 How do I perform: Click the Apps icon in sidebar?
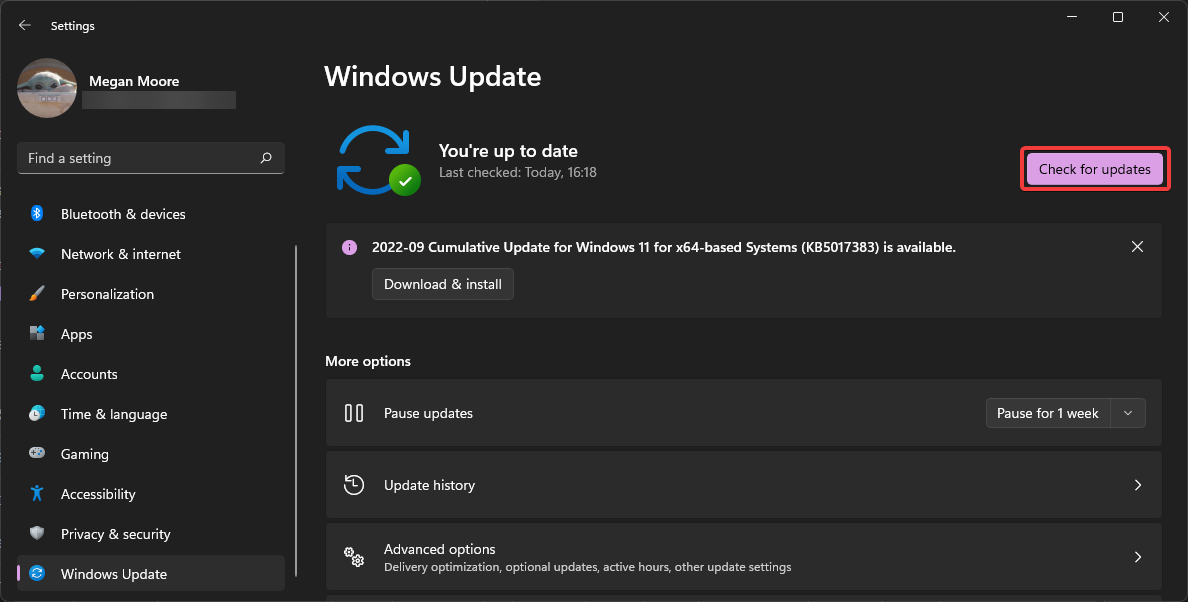[x=37, y=334]
